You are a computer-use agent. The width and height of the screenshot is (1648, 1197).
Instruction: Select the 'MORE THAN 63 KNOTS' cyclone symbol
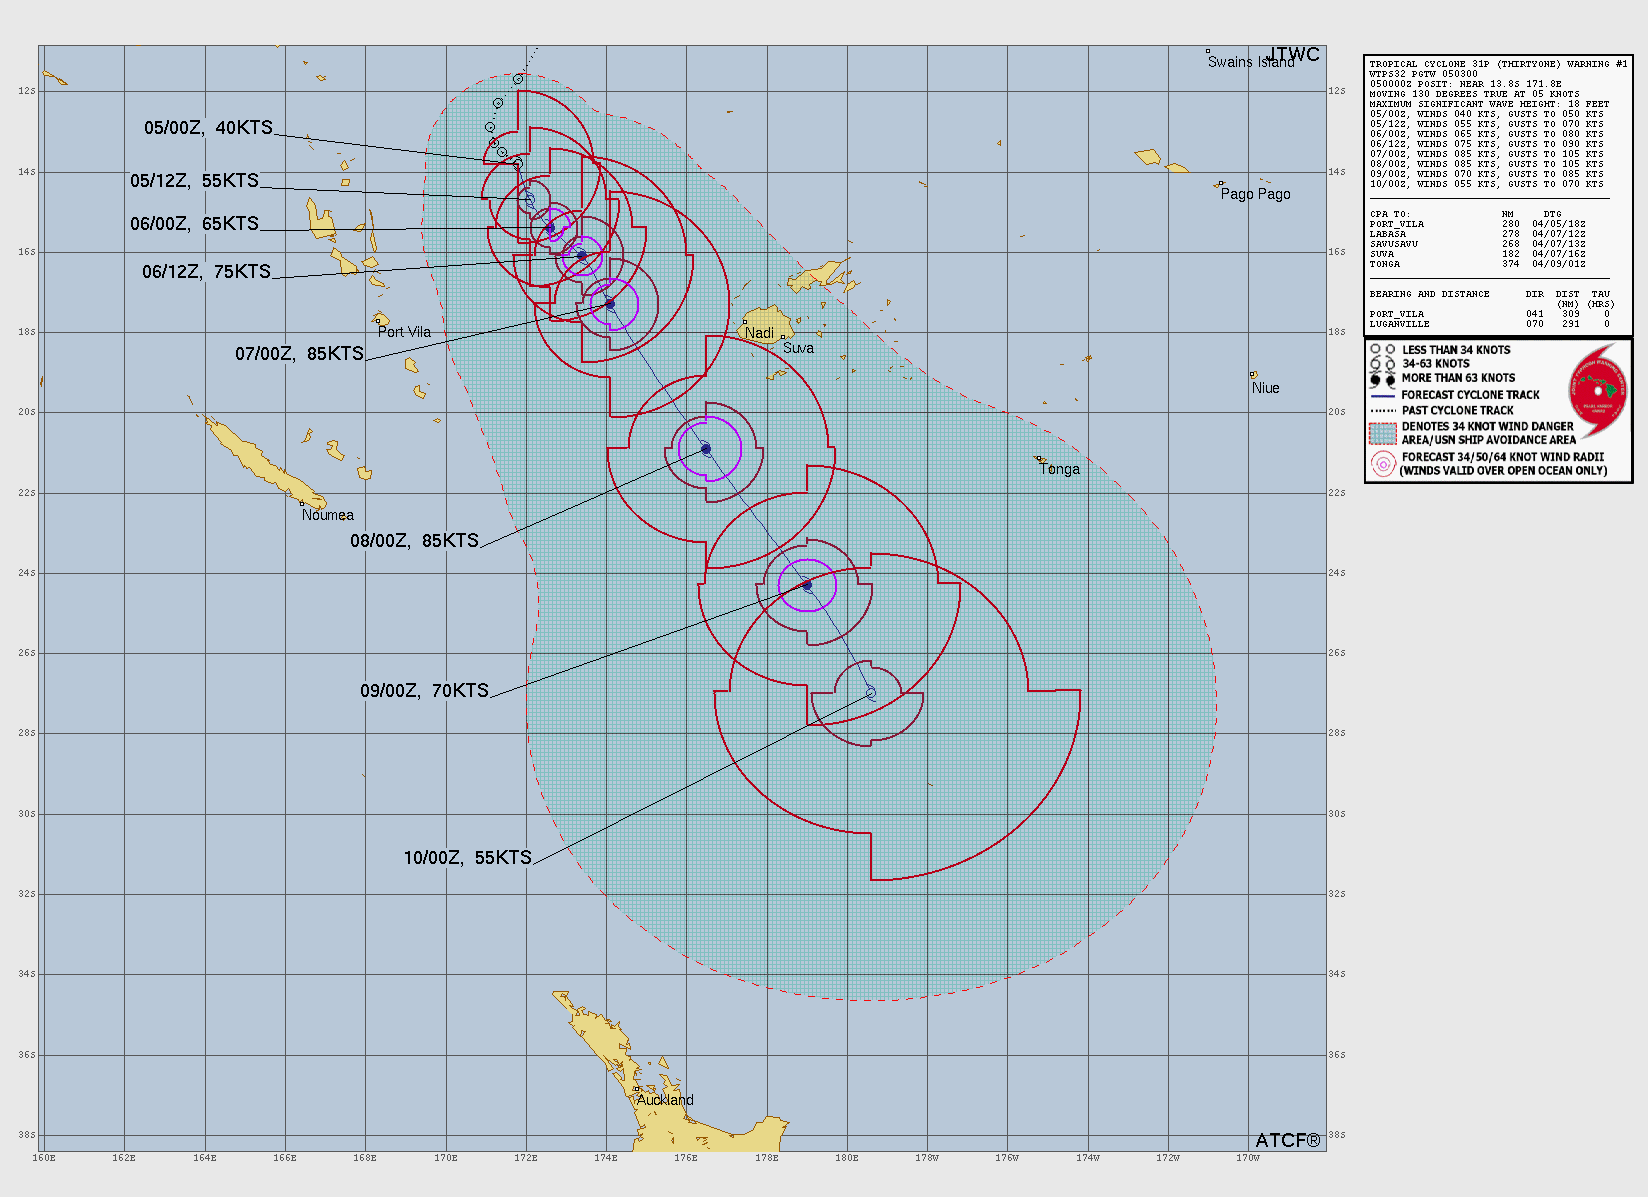(x=1381, y=377)
